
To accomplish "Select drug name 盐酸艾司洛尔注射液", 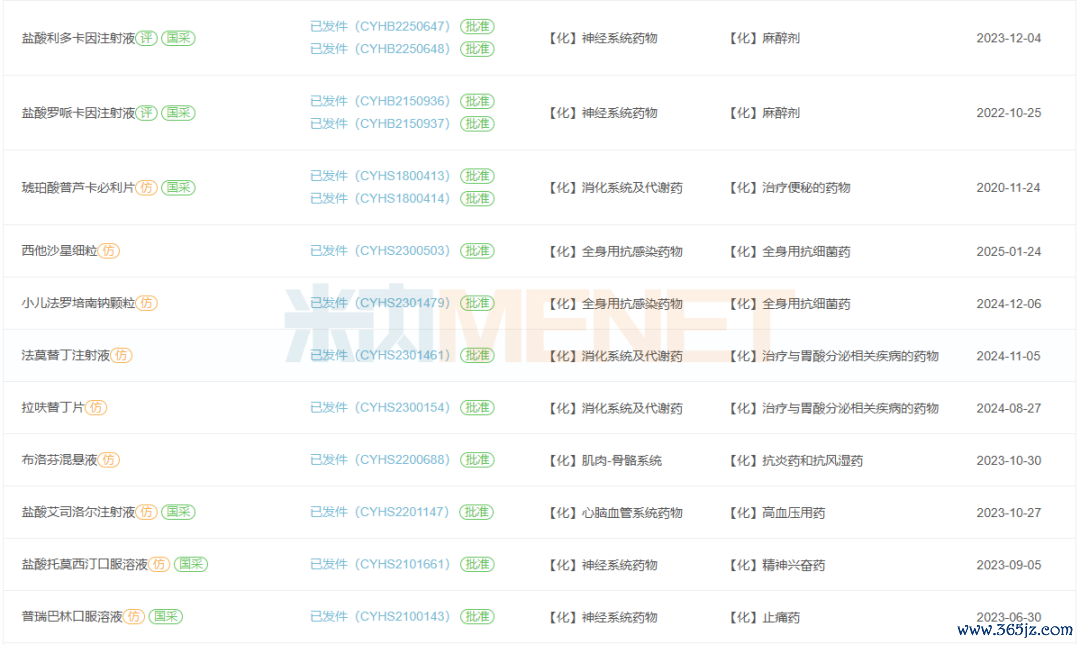I will click(x=79, y=512).
